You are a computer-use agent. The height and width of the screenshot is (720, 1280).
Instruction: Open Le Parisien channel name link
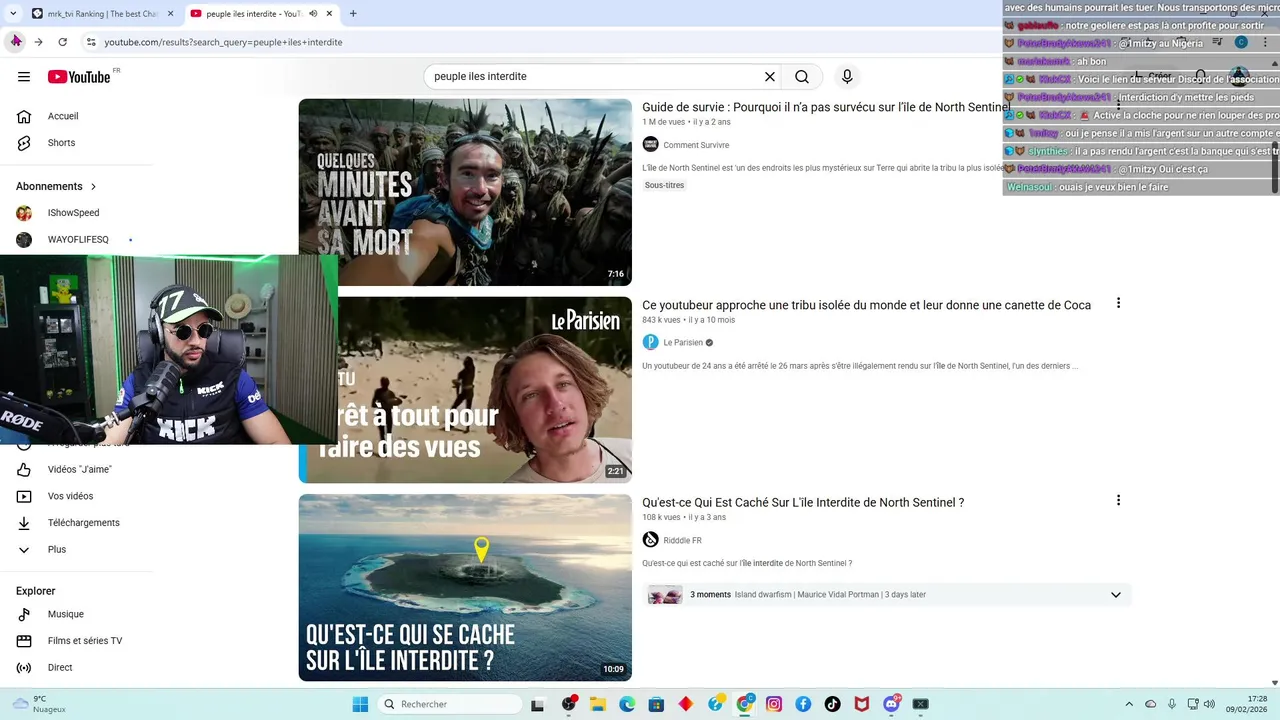[683, 343]
